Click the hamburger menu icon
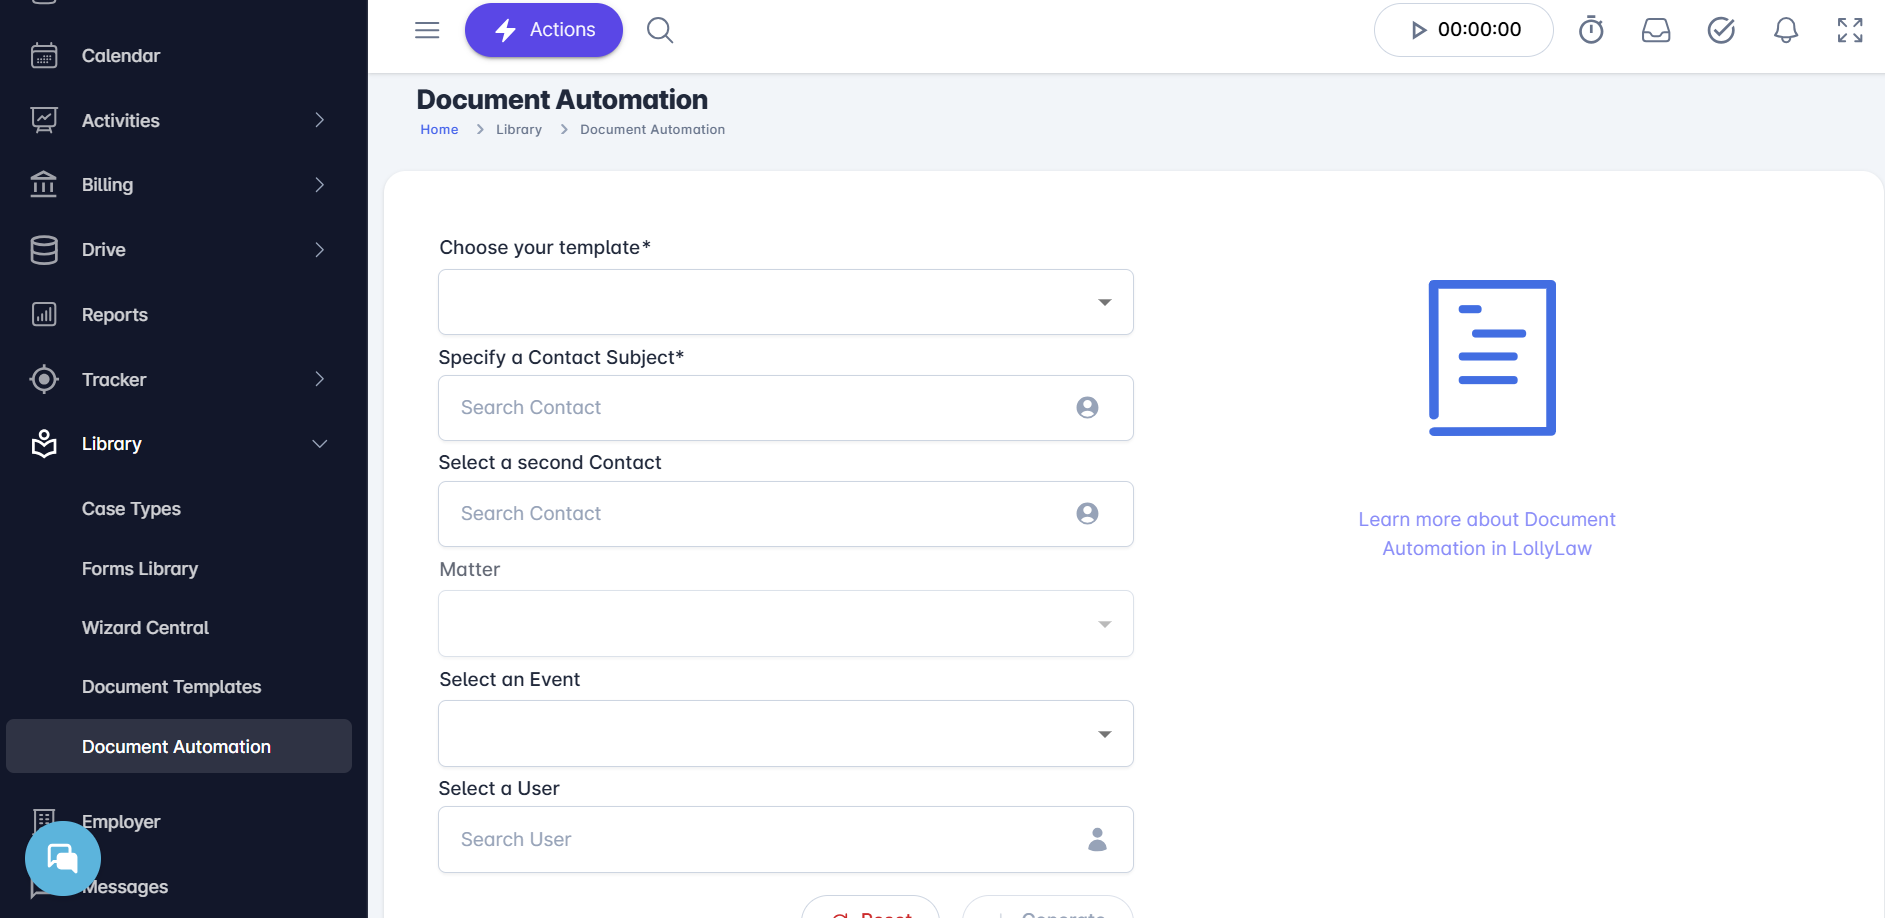This screenshot has width=1885, height=918. (427, 30)
